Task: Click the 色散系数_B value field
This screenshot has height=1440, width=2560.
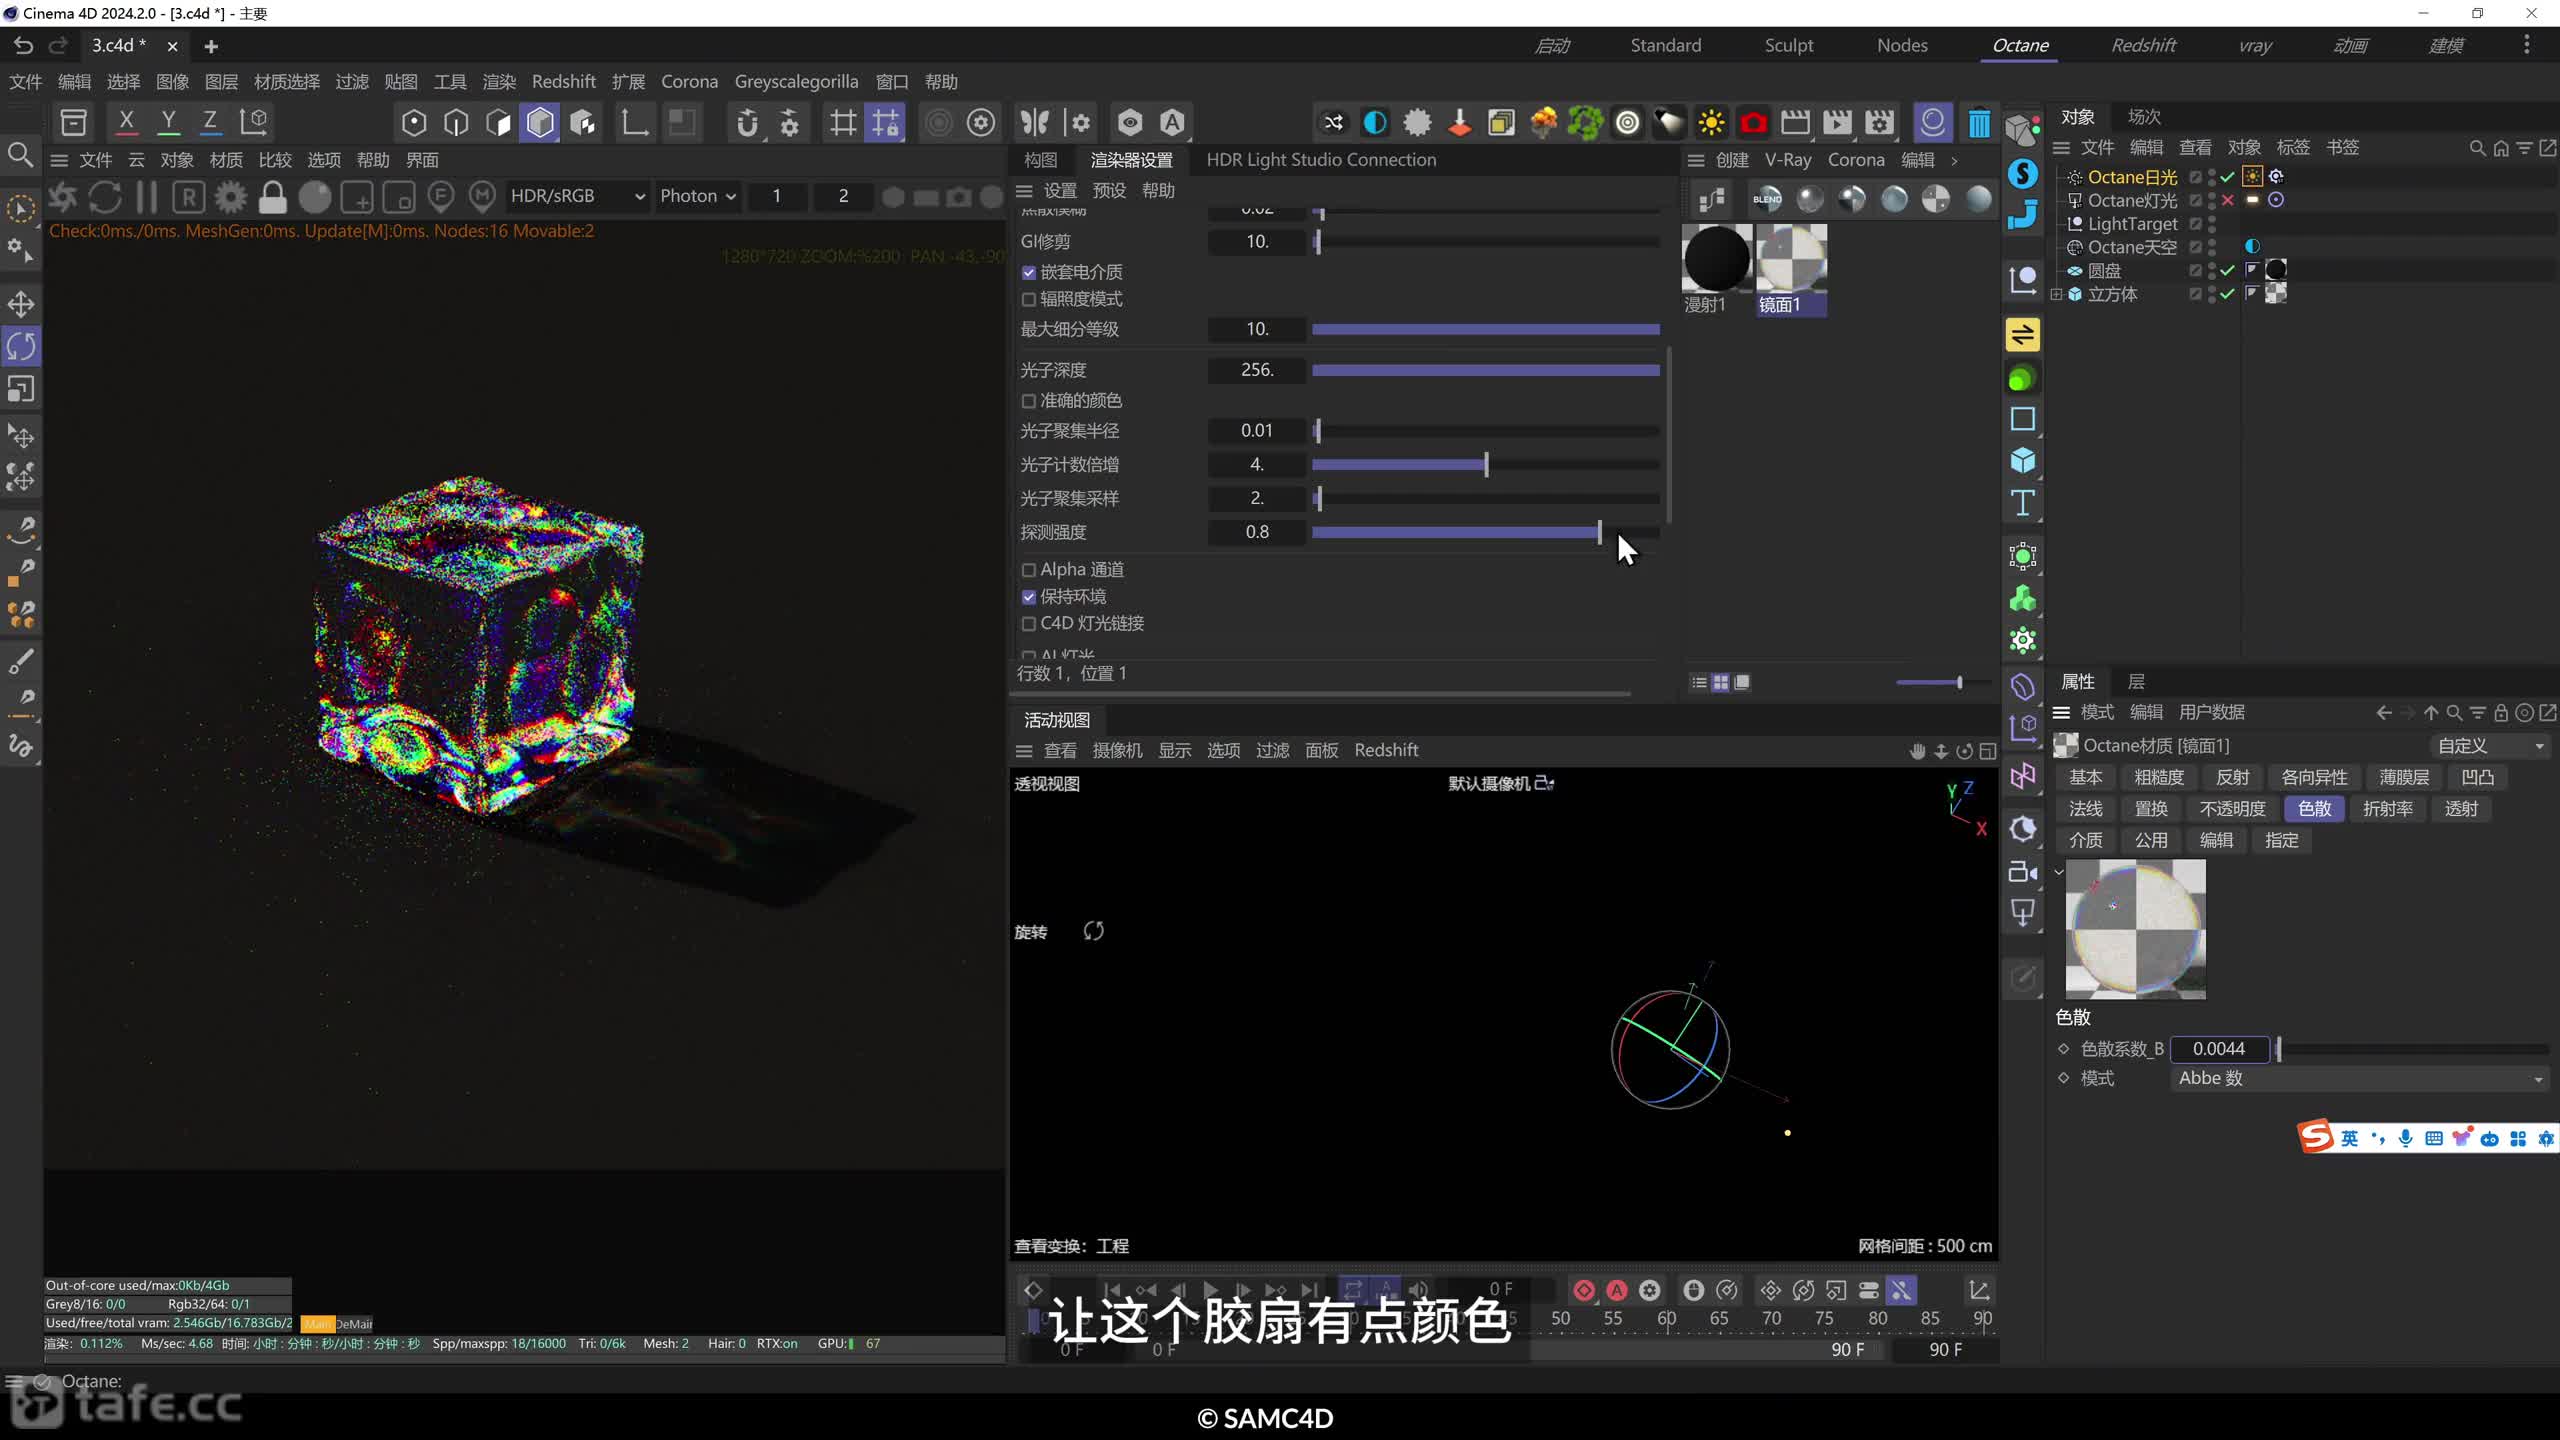Action: tap(2218, 1049)
